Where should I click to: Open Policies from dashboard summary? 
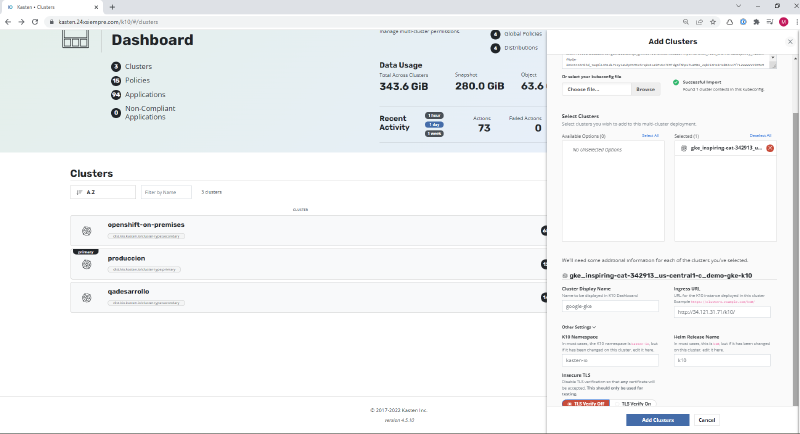pos(137,81)
